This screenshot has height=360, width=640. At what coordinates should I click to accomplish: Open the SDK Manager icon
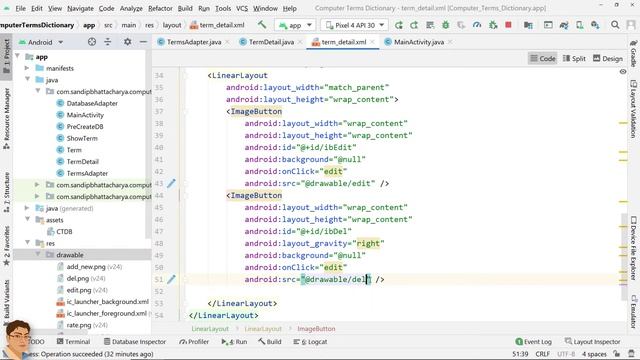[x=595, y=25]
